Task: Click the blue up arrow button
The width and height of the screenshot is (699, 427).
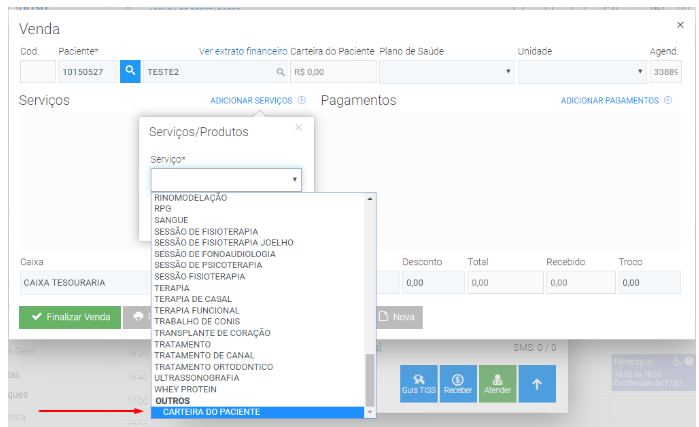Action: pyautogui.click(x=537, y=384)
